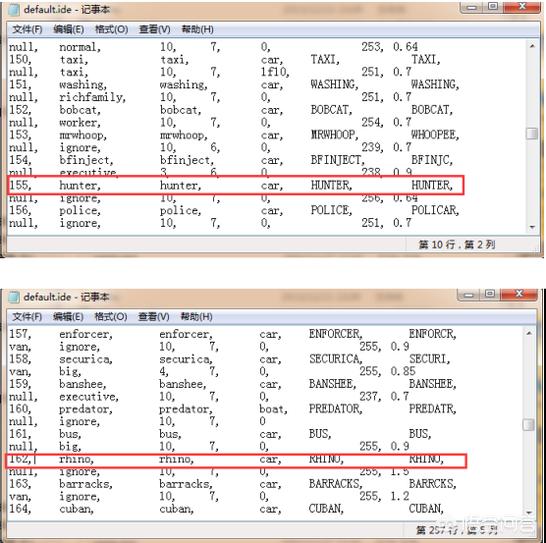Open 文件(F) menu in top Notepad window
546x543 pixels.
[x=27, y=29]
